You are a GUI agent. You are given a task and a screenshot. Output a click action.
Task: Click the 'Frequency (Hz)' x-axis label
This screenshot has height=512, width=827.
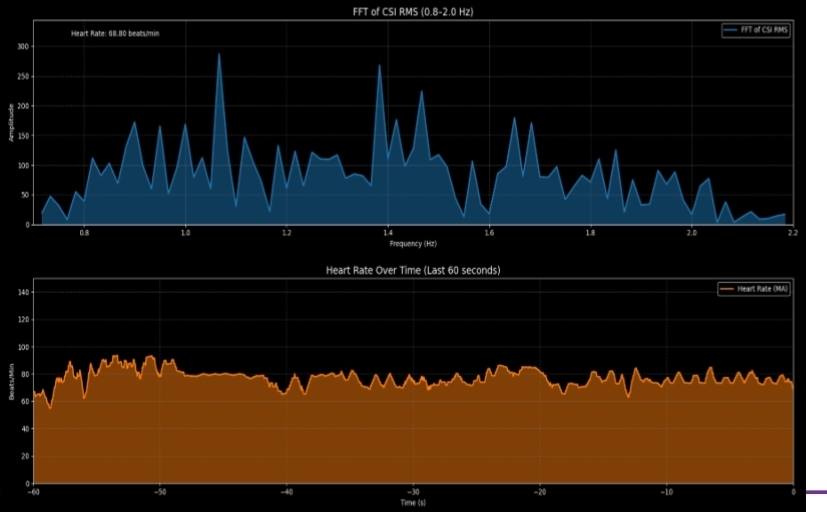coord(414,243)
